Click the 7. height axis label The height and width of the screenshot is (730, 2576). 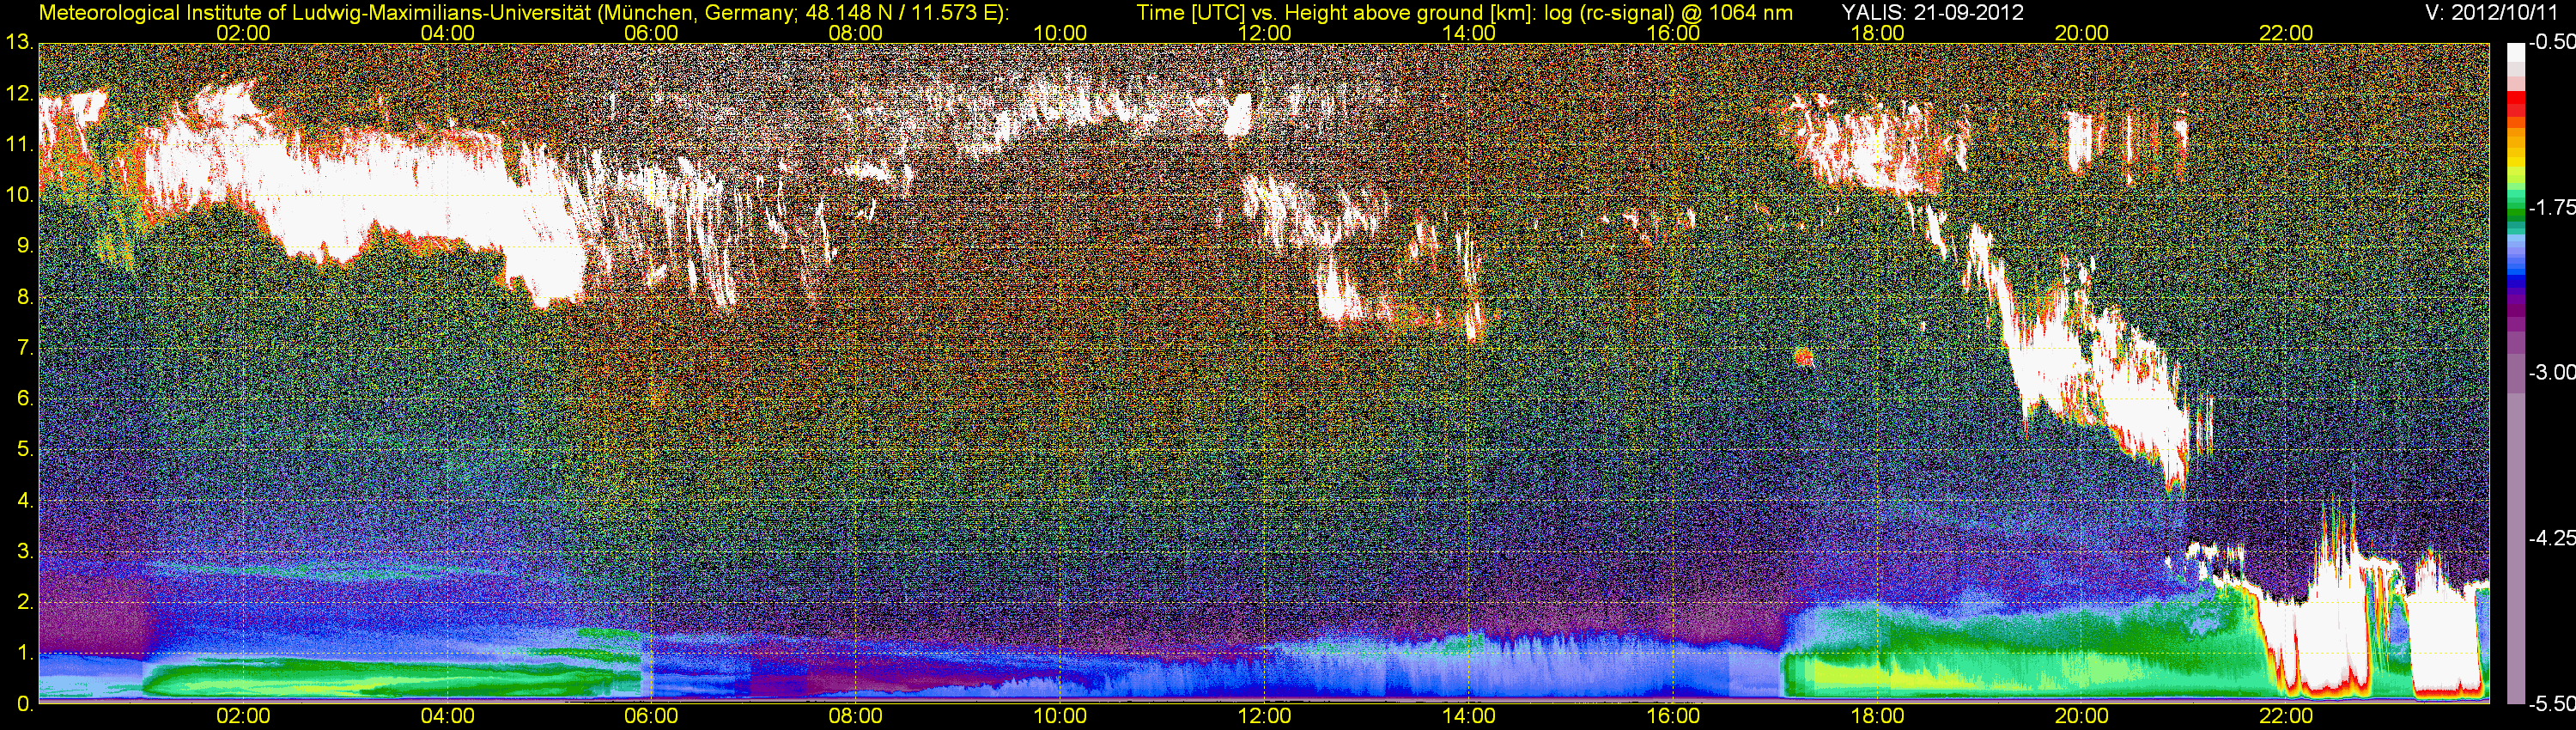point(25,348)
